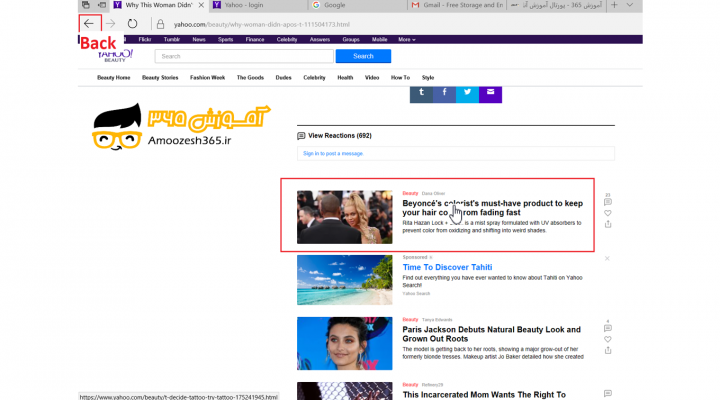Open Finance in the Yahoo top bar
The image size is (720, 400).
coord(255,39)
